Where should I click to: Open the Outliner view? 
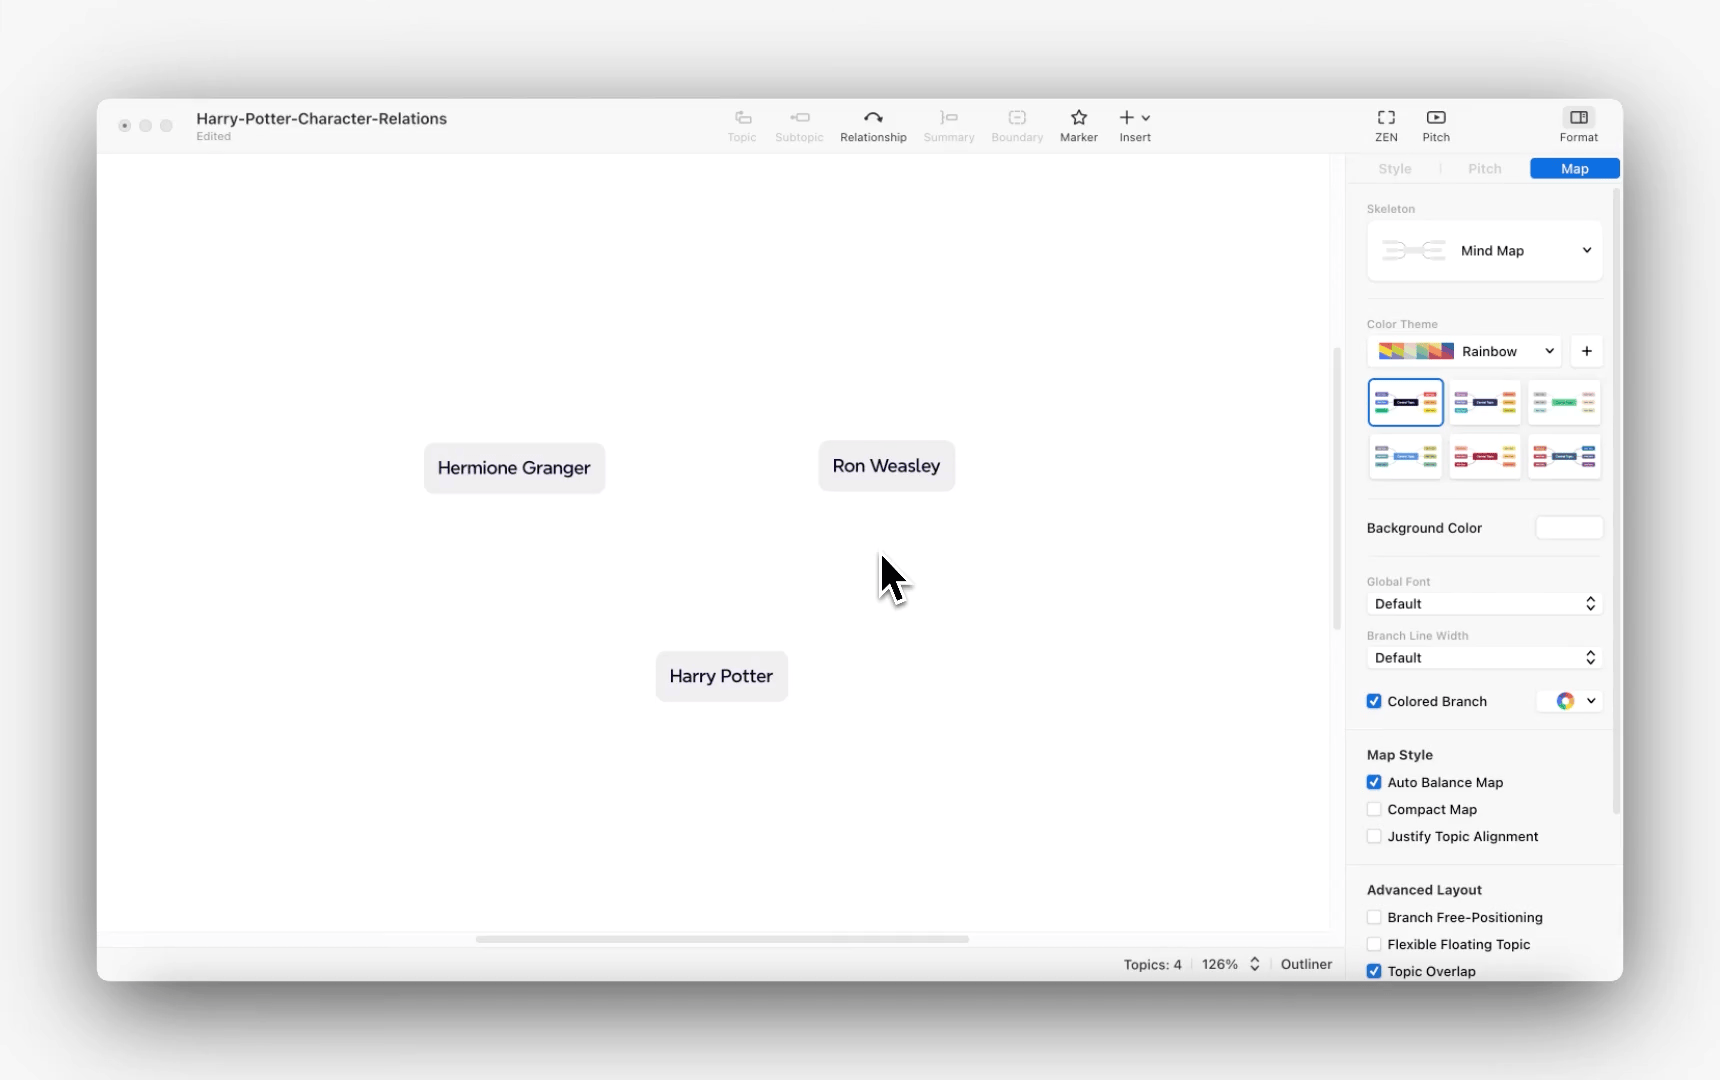pos(1306,964)
